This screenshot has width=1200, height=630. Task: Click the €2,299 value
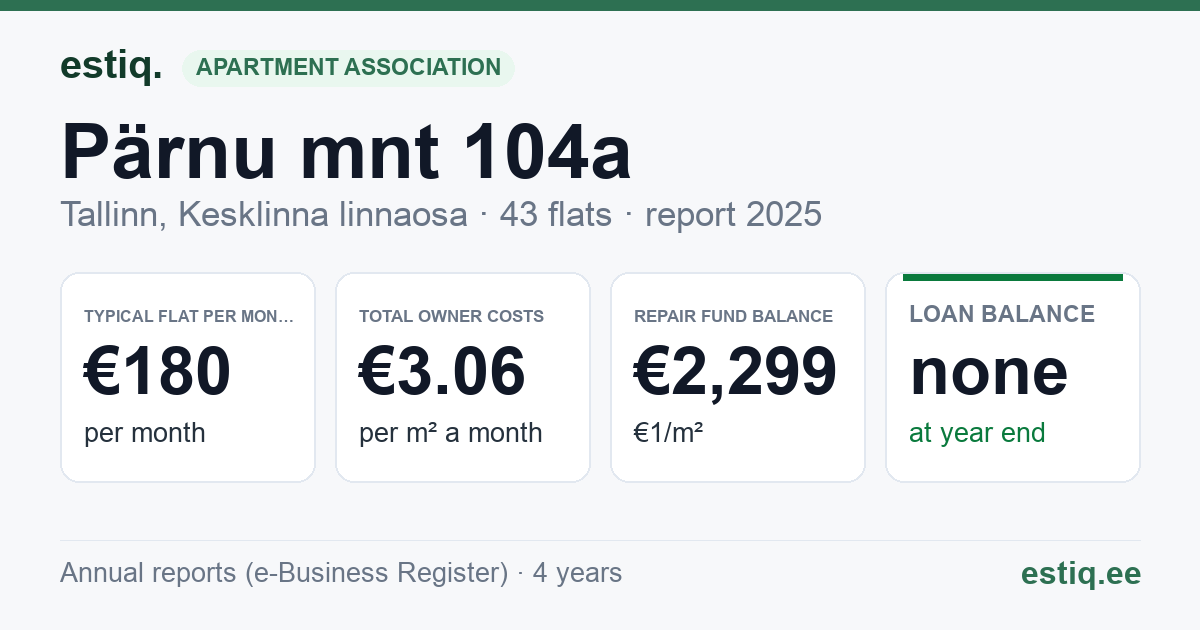[736, 372]
